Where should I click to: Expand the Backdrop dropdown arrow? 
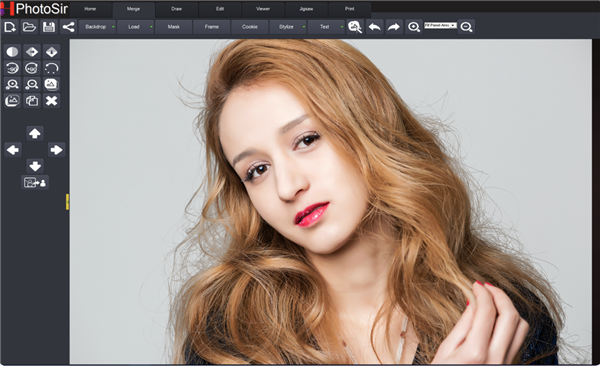click(x=113, y=27)
